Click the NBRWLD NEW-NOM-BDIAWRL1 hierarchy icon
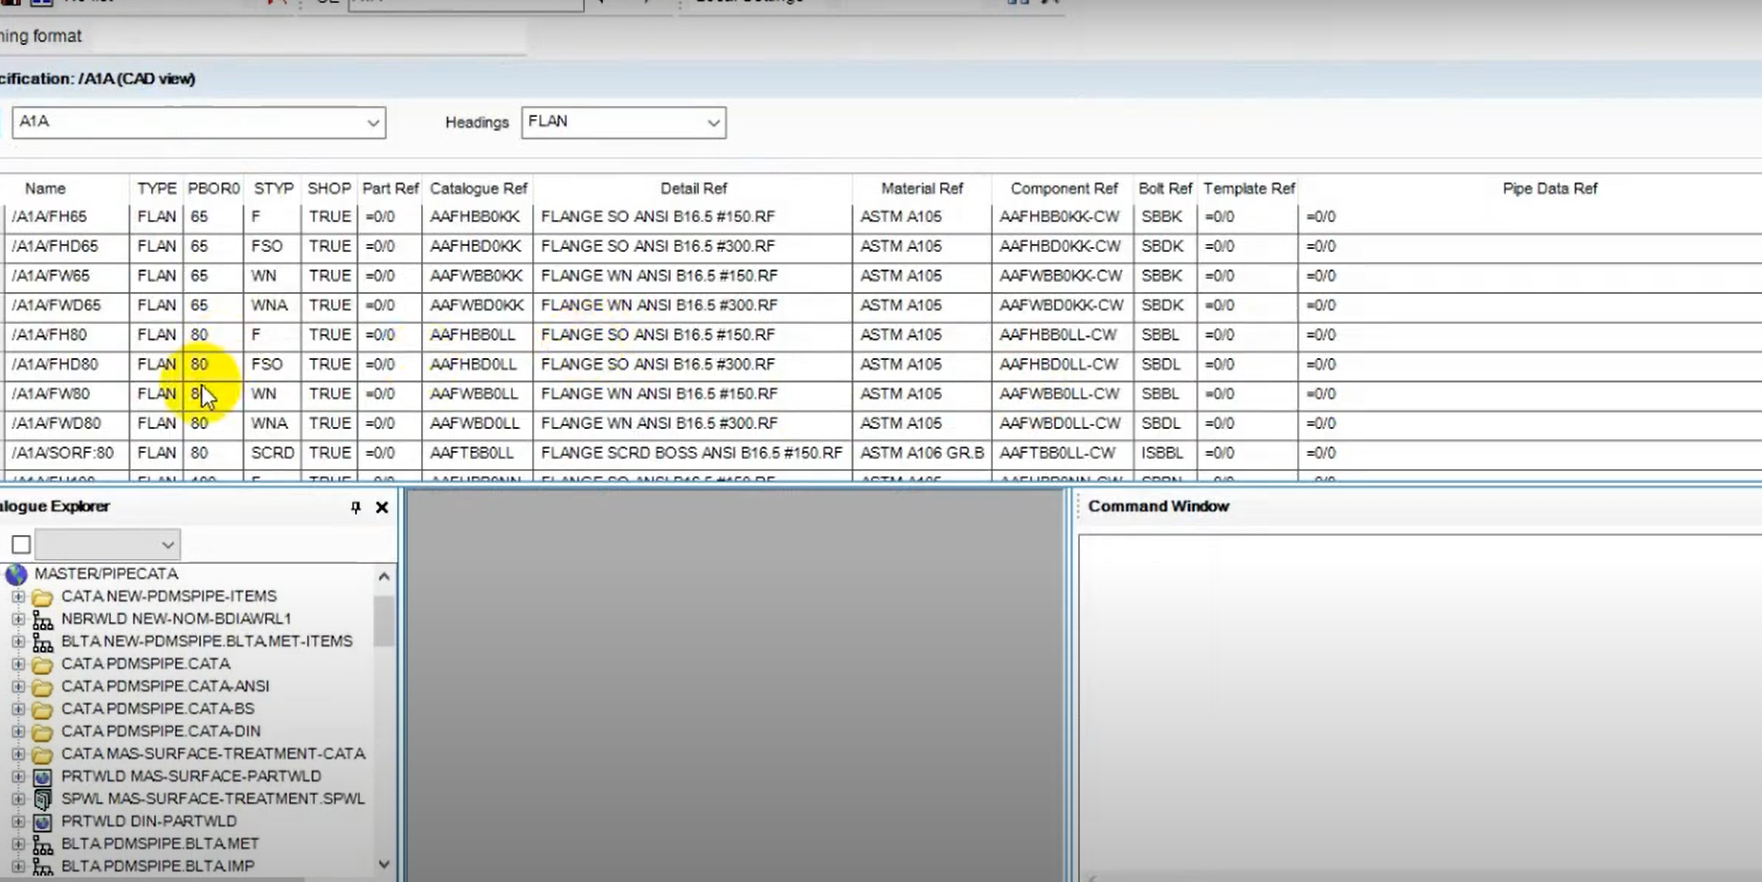The width and height of the screenshot is (1762, 882). point(42,620)
